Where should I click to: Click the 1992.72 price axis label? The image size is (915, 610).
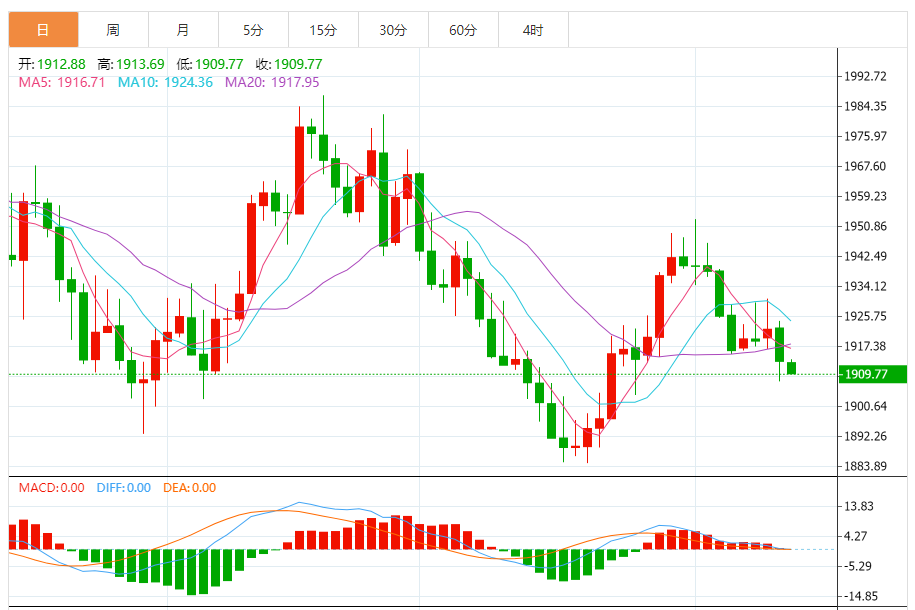tap(865, 76)
